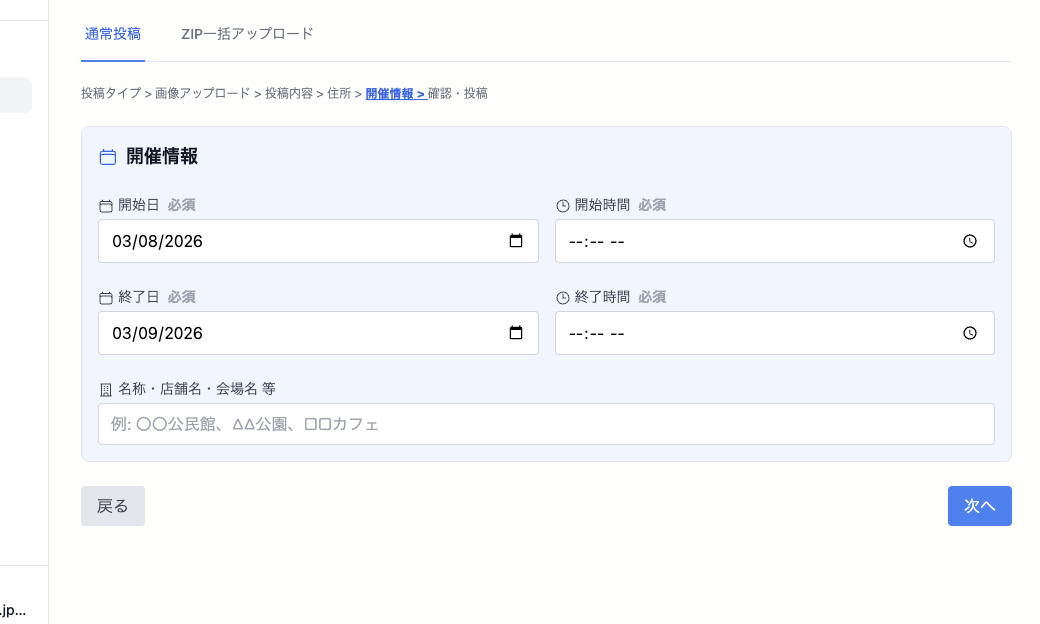1040x624 pixels.
Task: Click the 投稿タイプ breadcrumb step
Action: tap(111, 94)
